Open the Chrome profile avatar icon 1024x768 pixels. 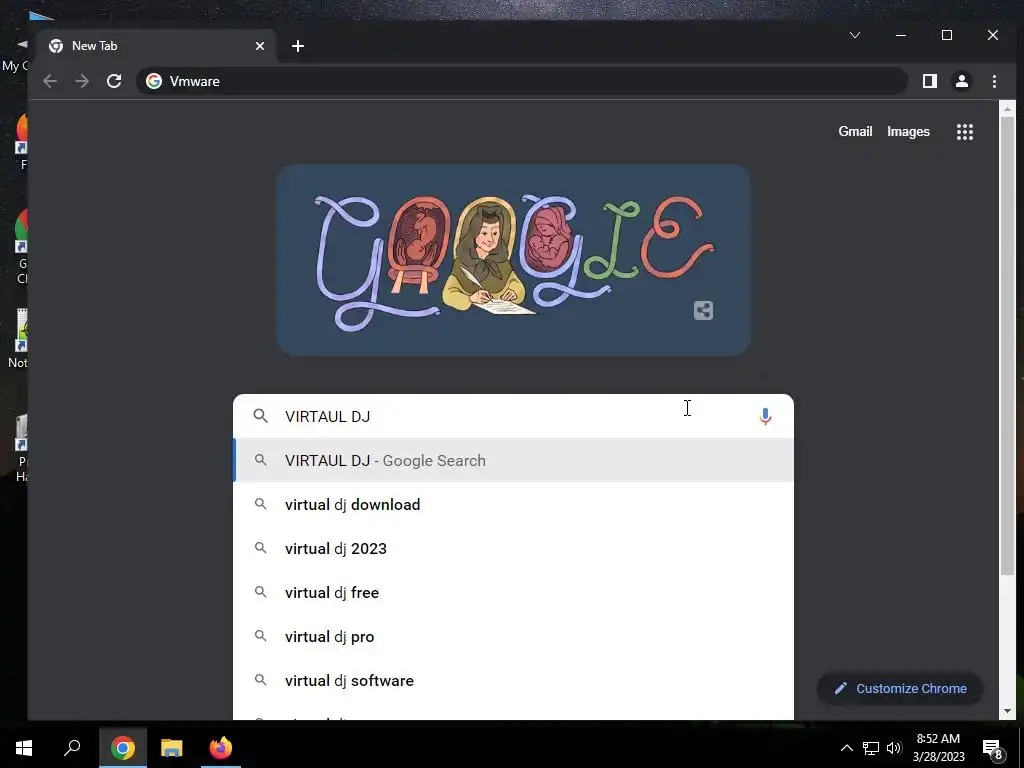coord(961,81)
